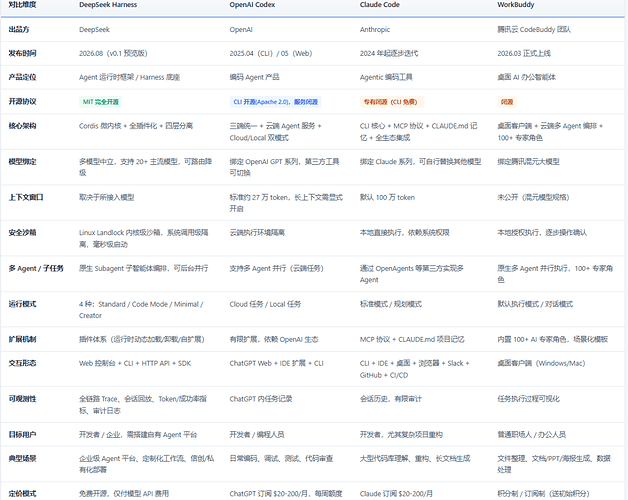Click the 会话历史，有限审计 cell
This screenshot has height=500, width=628.
tap(390, 399)
